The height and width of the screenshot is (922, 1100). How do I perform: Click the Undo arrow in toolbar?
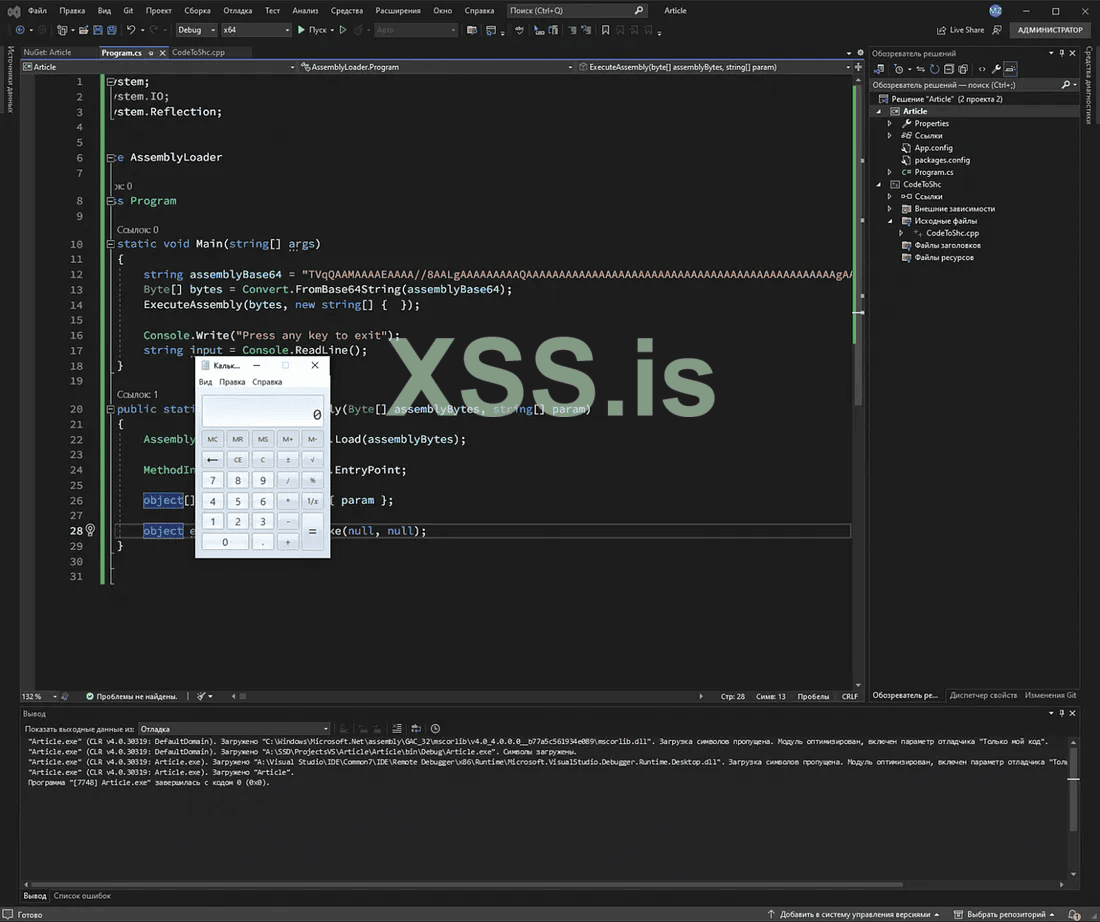click(132, 30)
